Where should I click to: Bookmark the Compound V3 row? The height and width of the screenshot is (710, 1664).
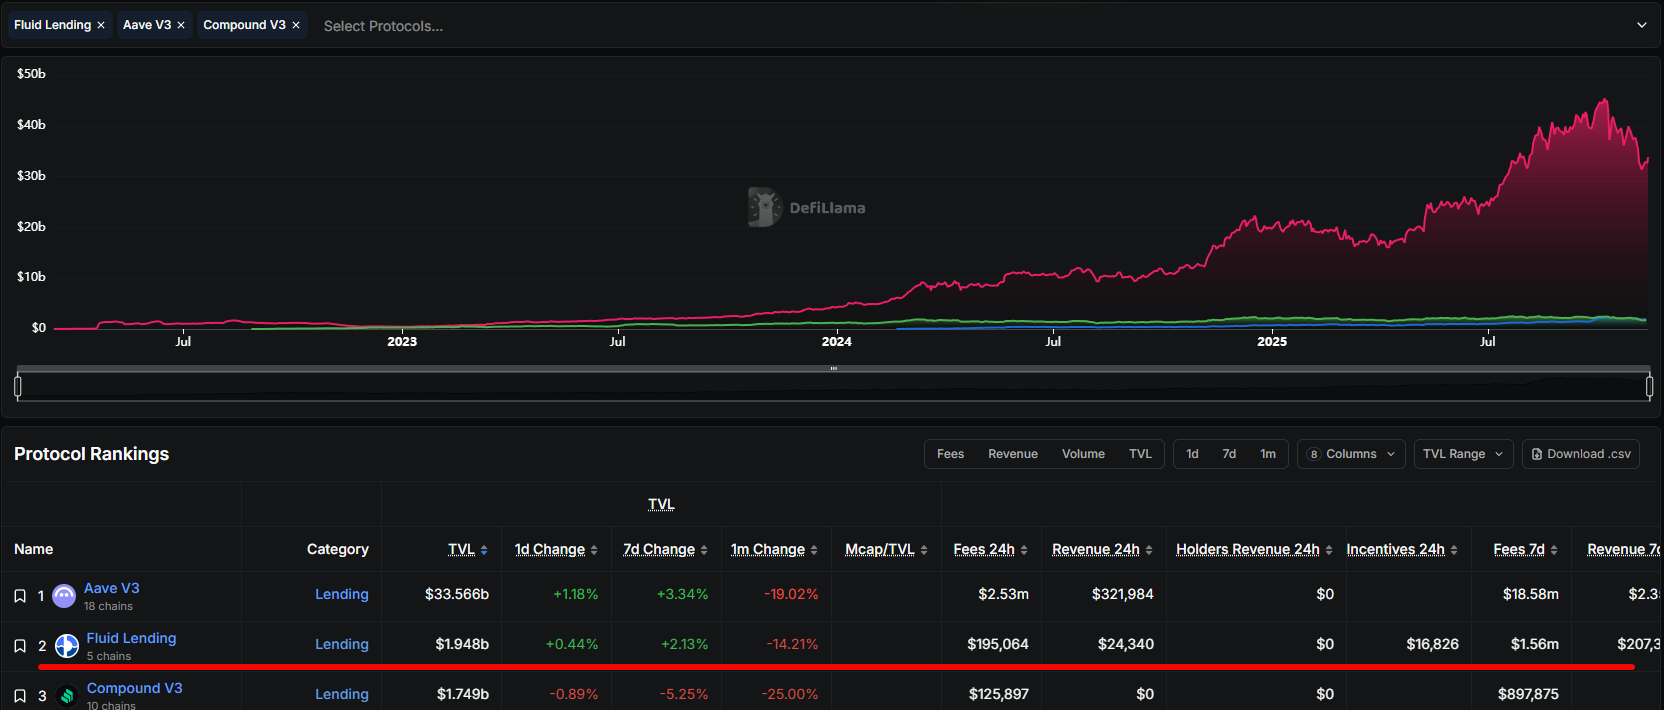20,696
